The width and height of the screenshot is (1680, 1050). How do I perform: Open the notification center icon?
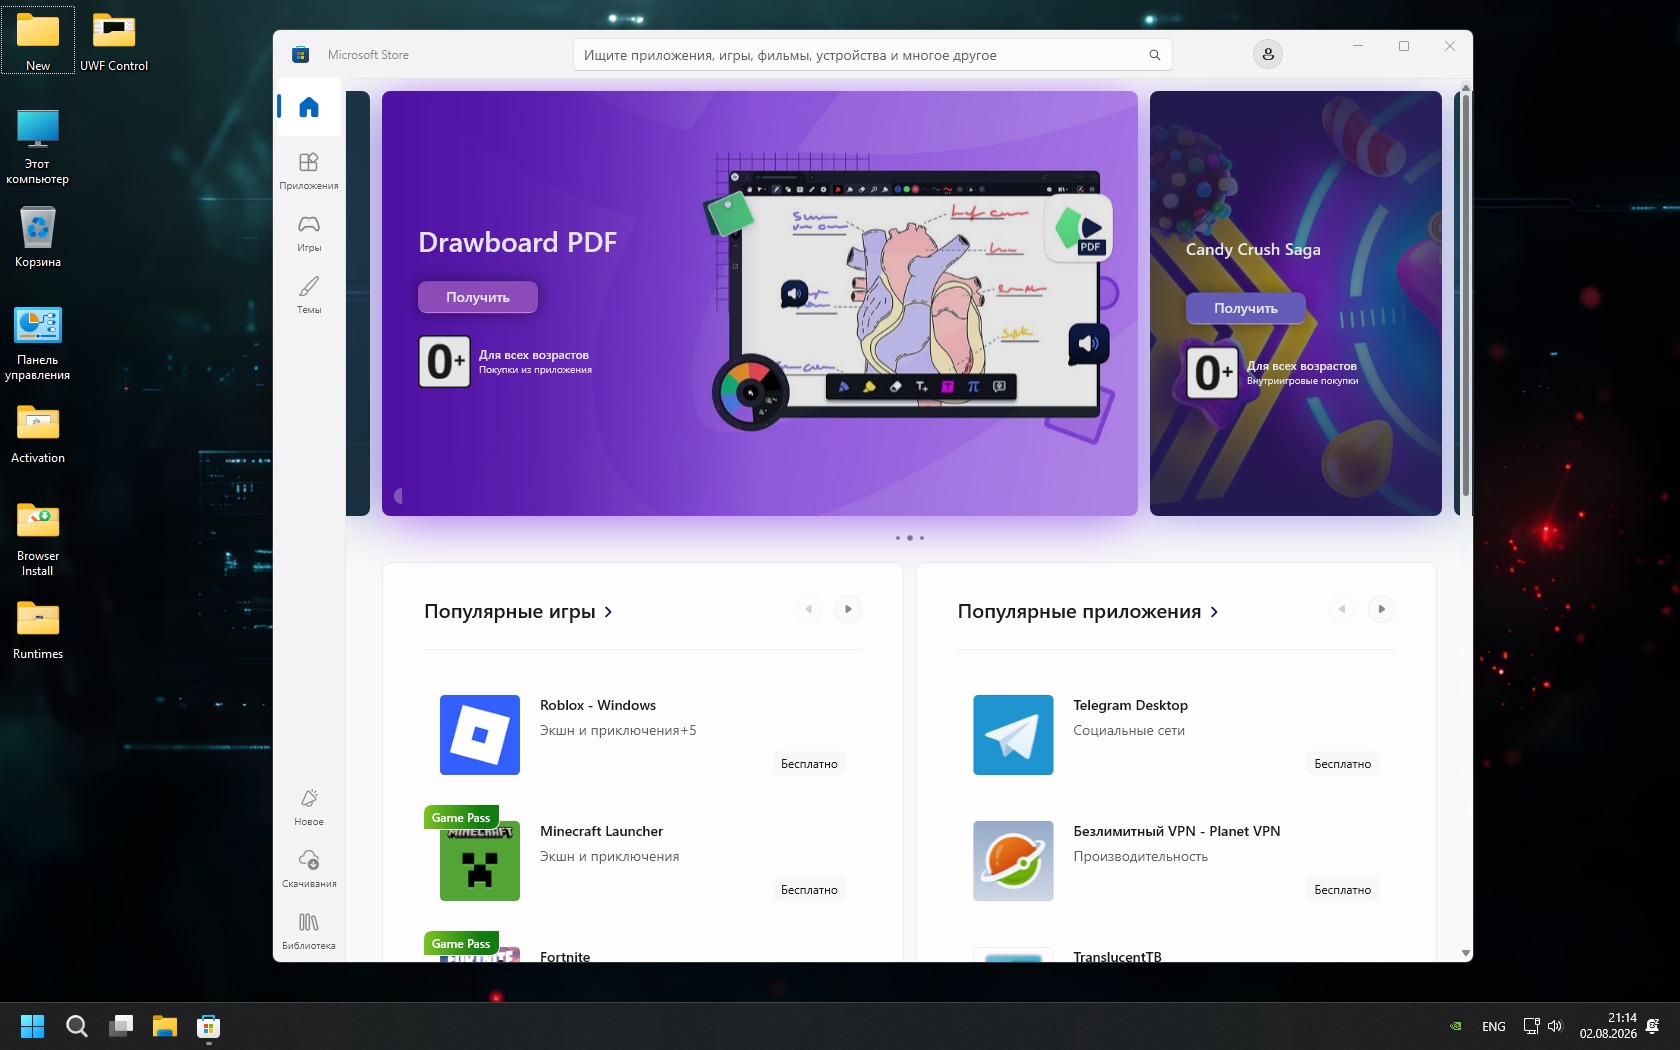pos(1653,1026)
